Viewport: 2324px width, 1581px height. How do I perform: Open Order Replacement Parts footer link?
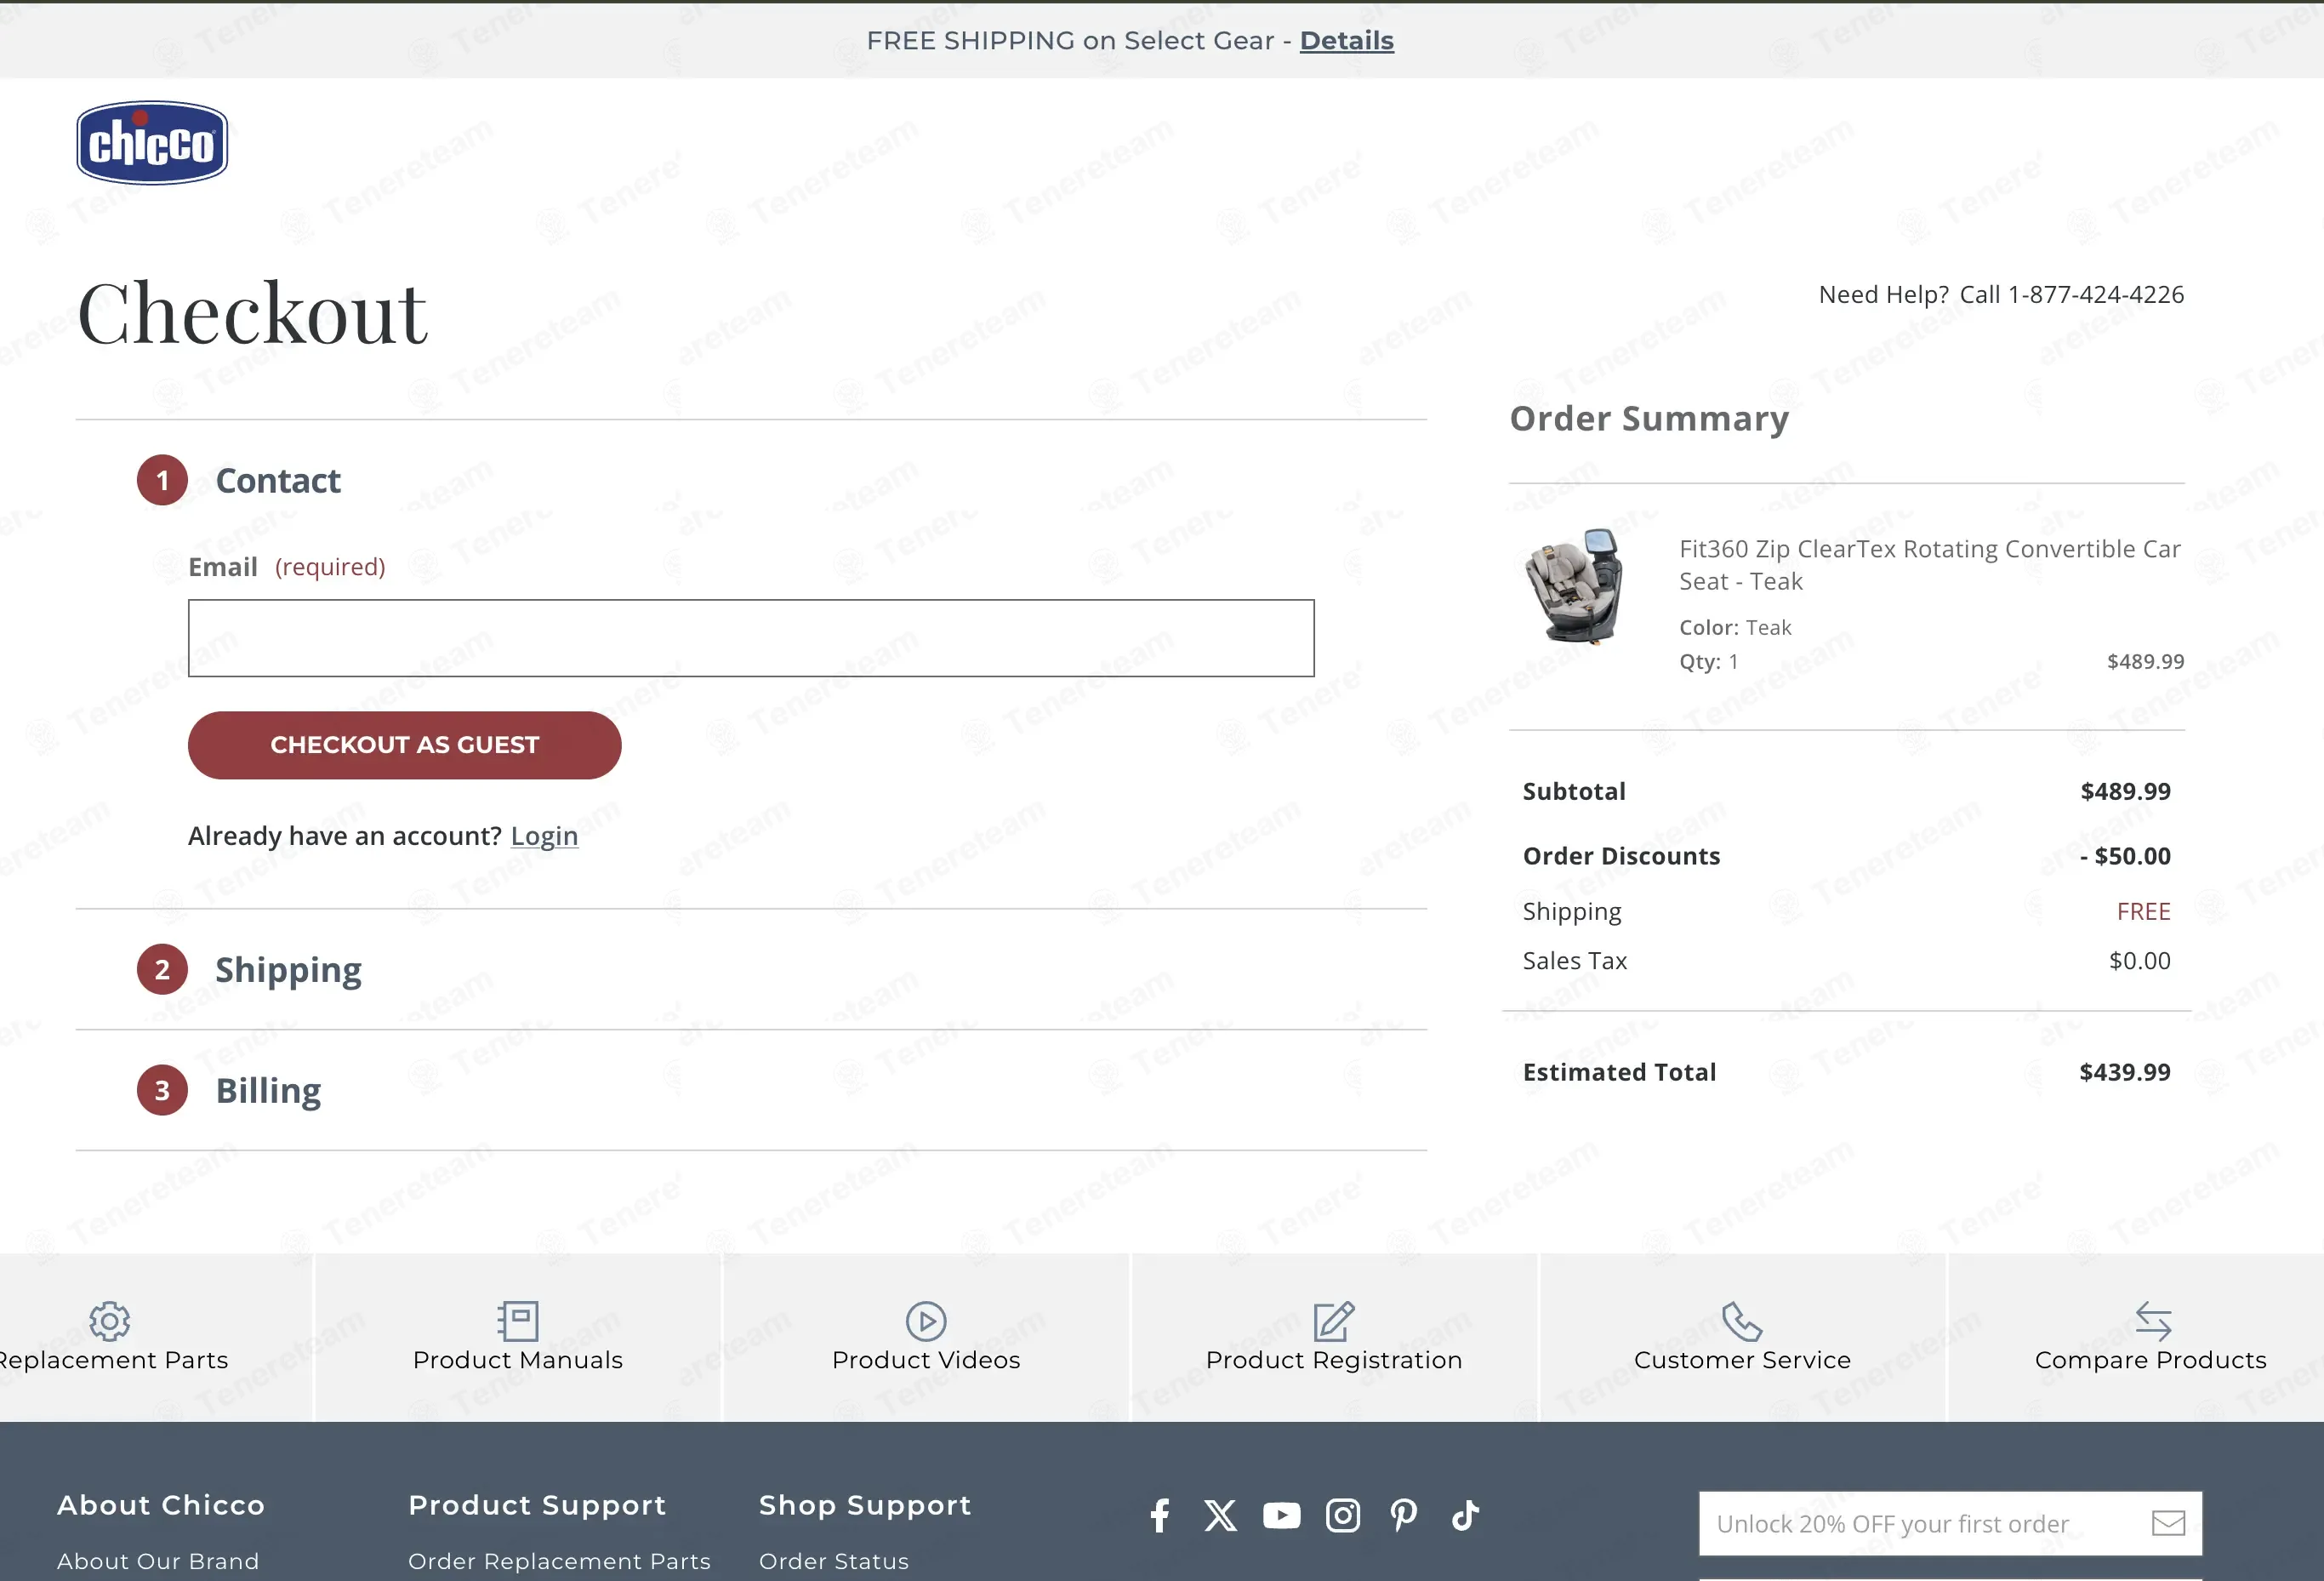[x=559, y=1561]
